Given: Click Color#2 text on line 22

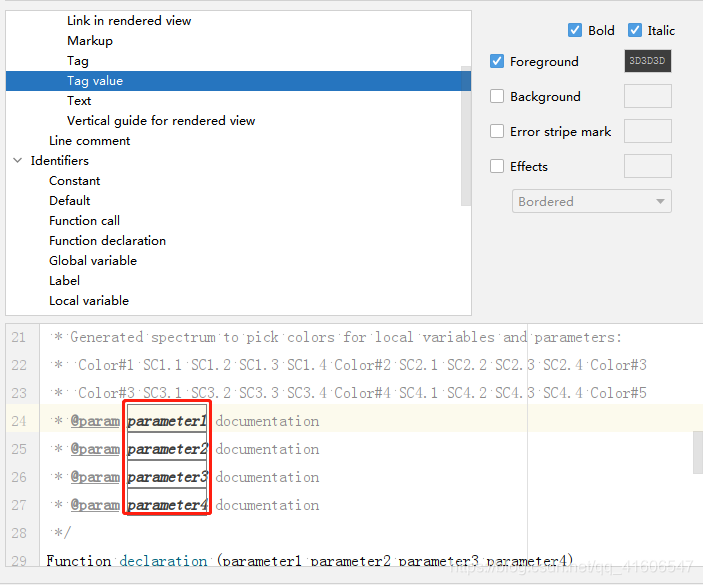Looking at the screenshot, I should [x=362, y=365].
